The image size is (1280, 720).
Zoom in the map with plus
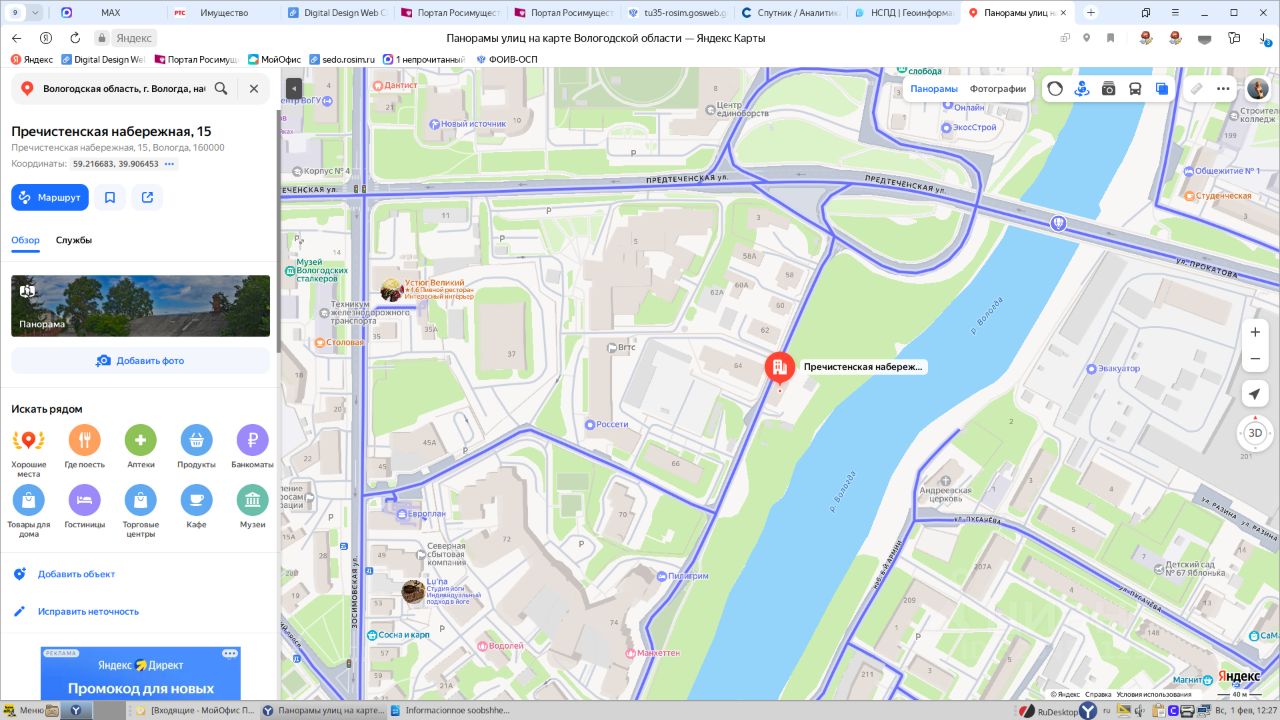[x=1256, y=332]
